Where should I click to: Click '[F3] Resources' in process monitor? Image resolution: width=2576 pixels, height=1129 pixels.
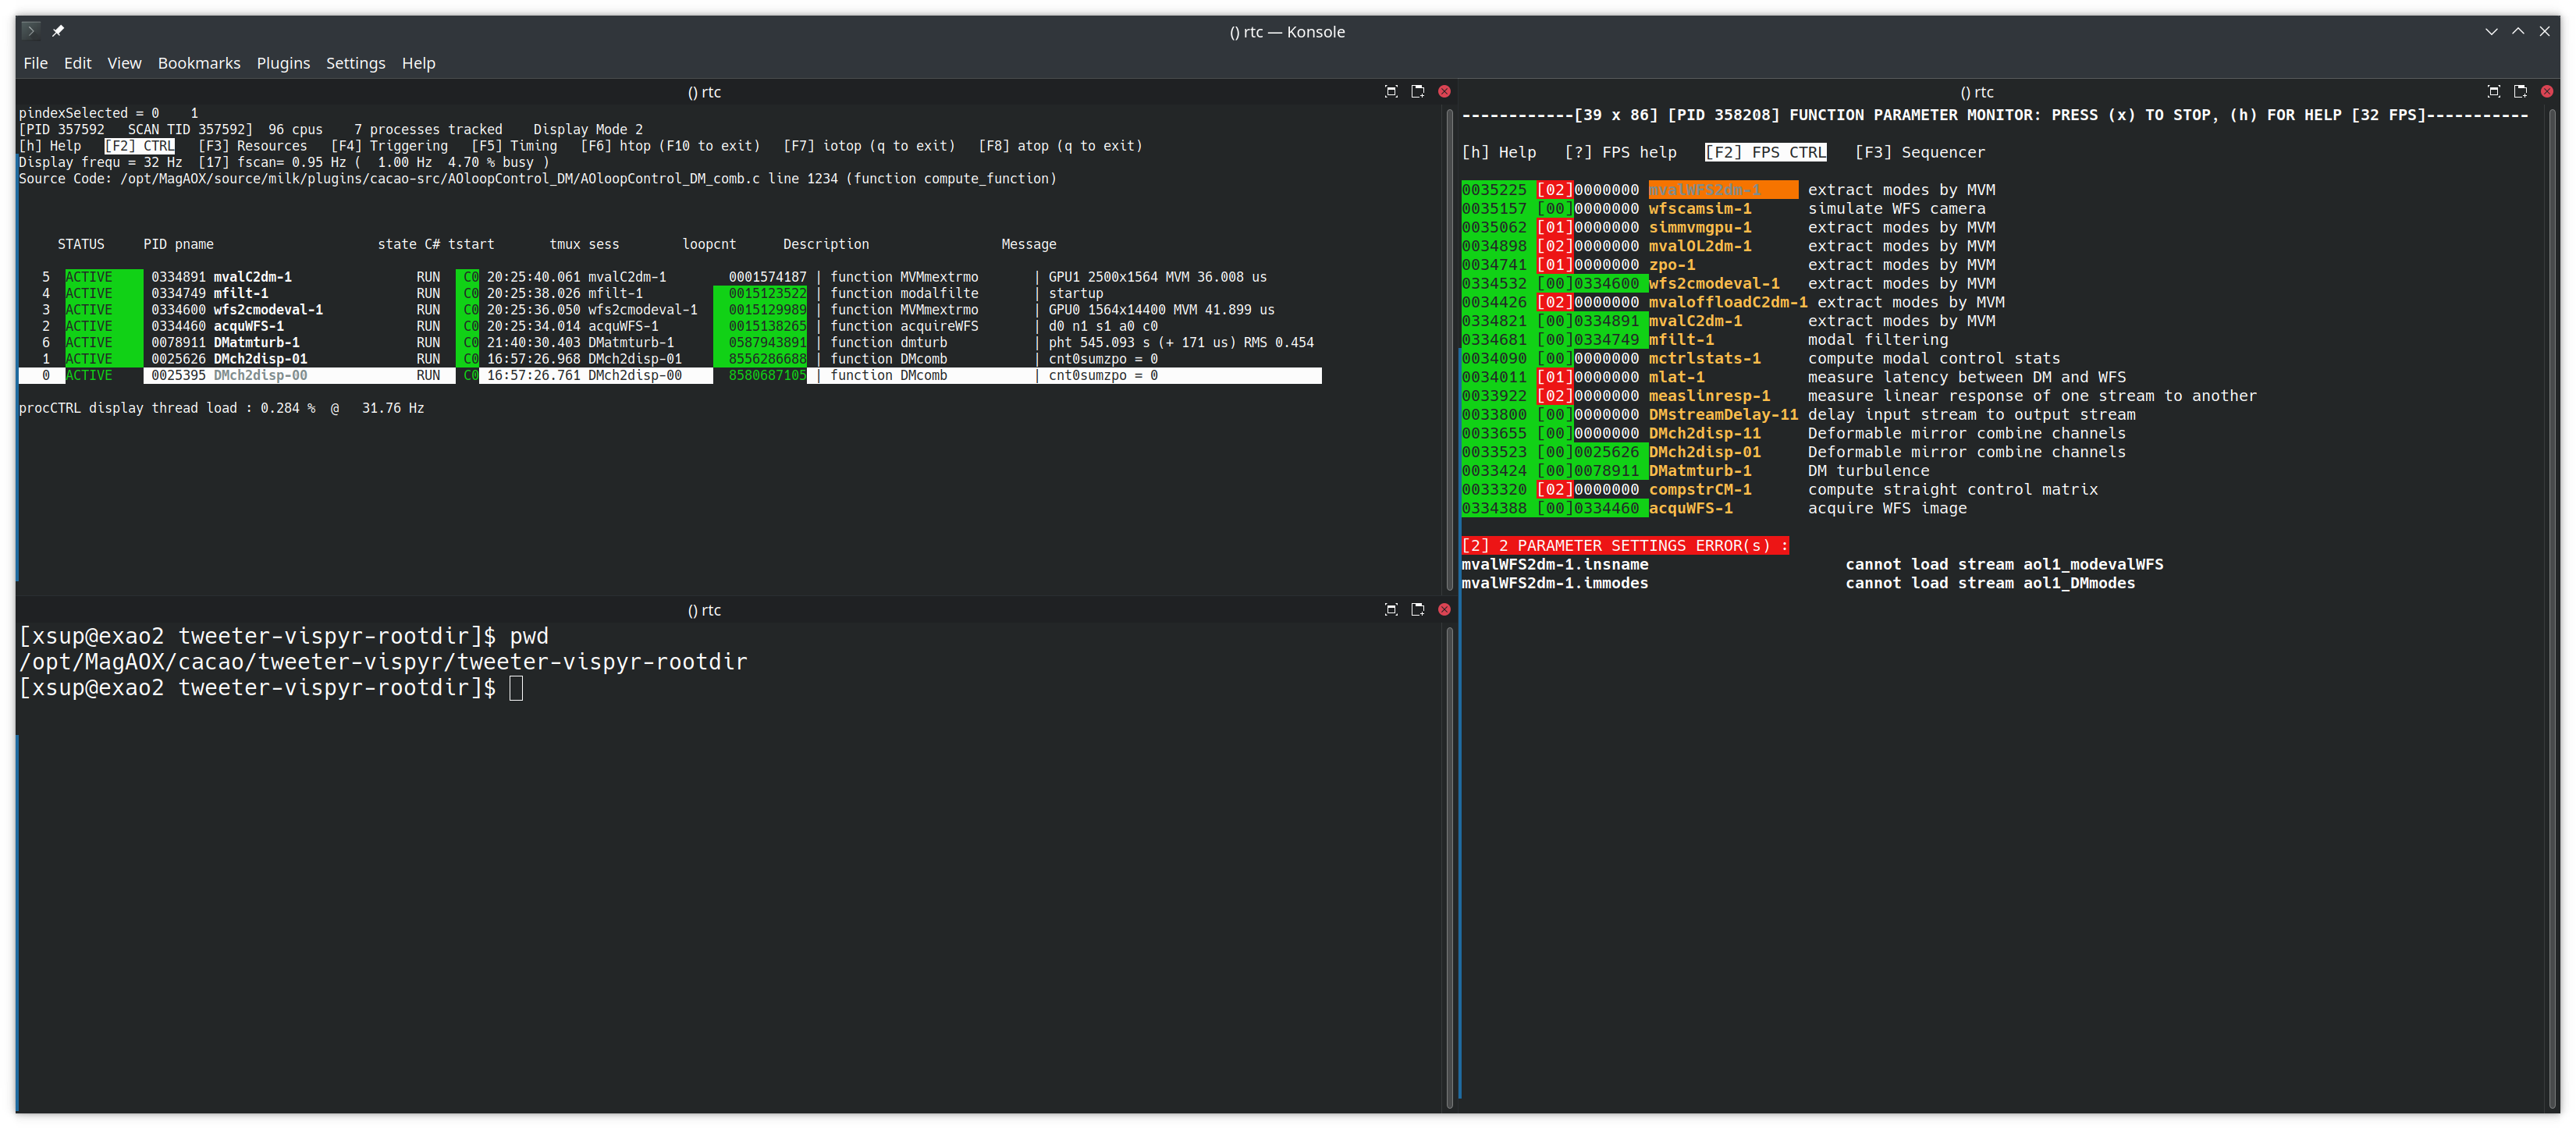coord(253,146)
